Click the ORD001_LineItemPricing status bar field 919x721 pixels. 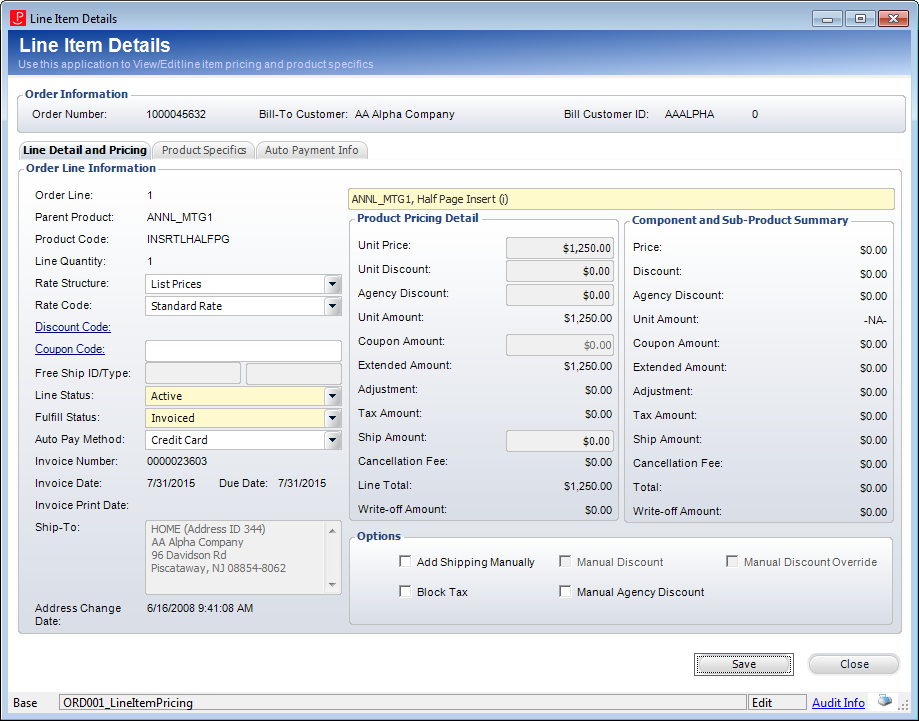coord(403,702)
